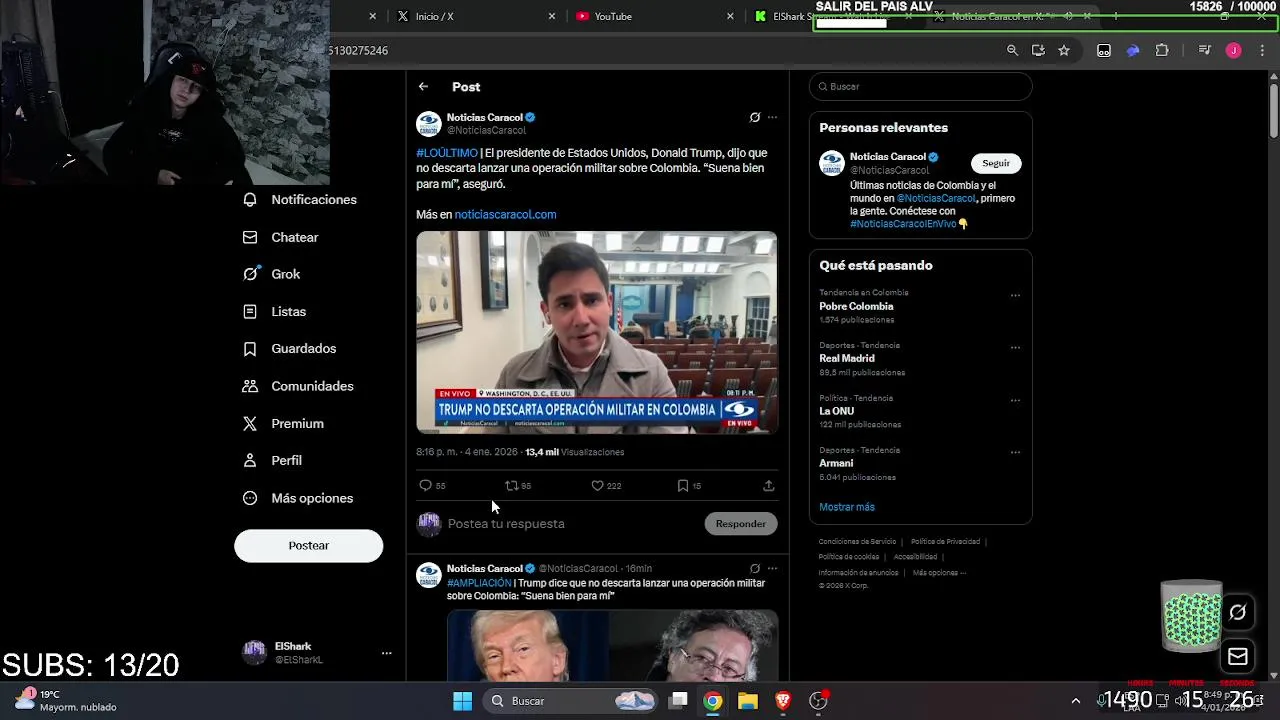The image size is (1280, 720).
Task: Open the Armani trend
Action: [836, 463]
